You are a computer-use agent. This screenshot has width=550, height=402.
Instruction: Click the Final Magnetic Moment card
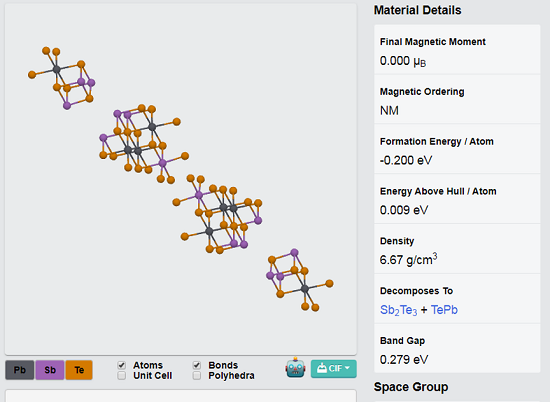tap(457, 49)
